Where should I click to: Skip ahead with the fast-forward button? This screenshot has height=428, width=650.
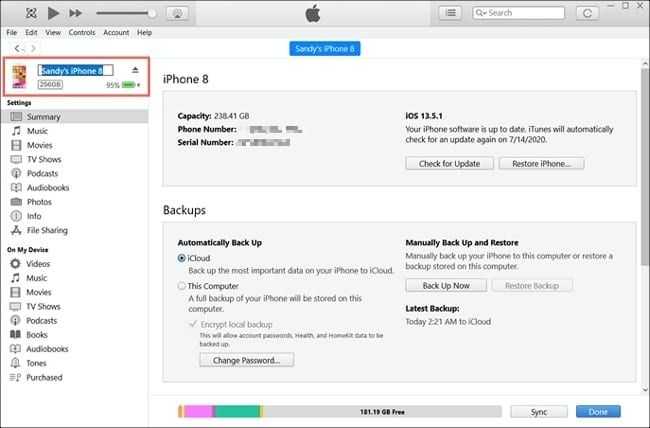click(x=75, y=13)
